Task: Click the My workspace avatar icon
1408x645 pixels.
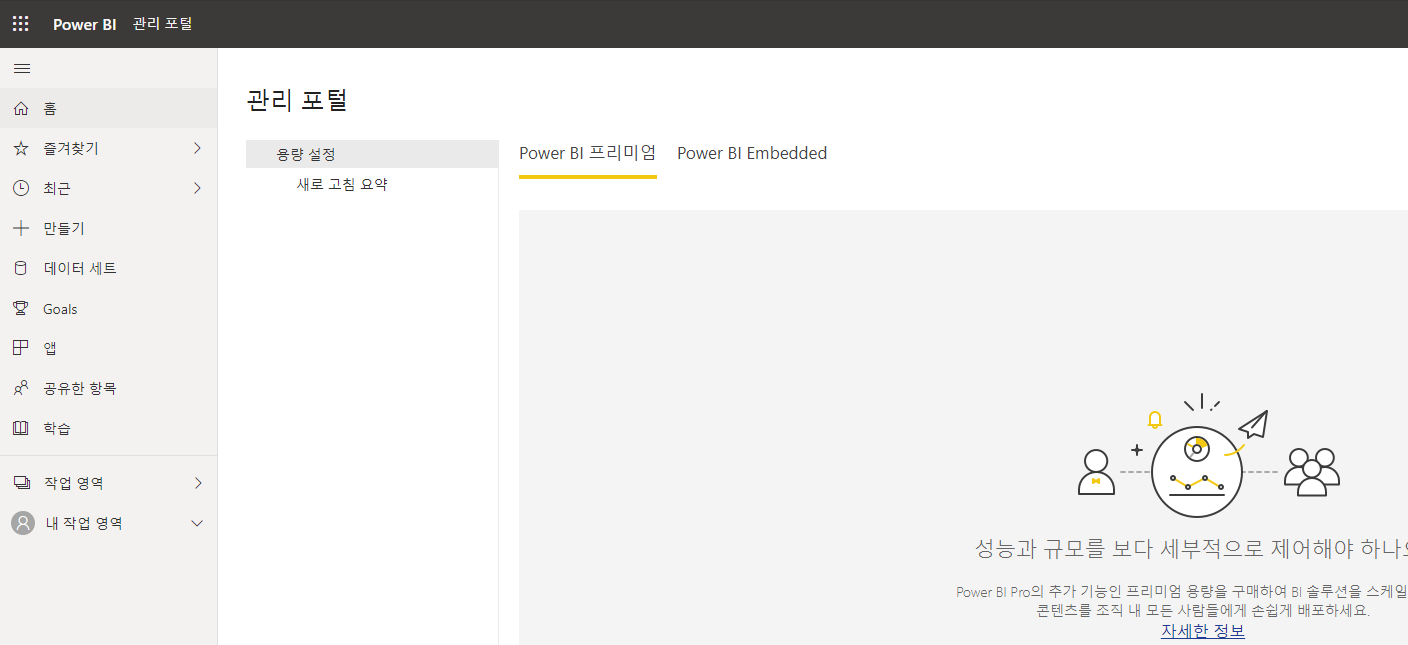Action: pos(22,523)
